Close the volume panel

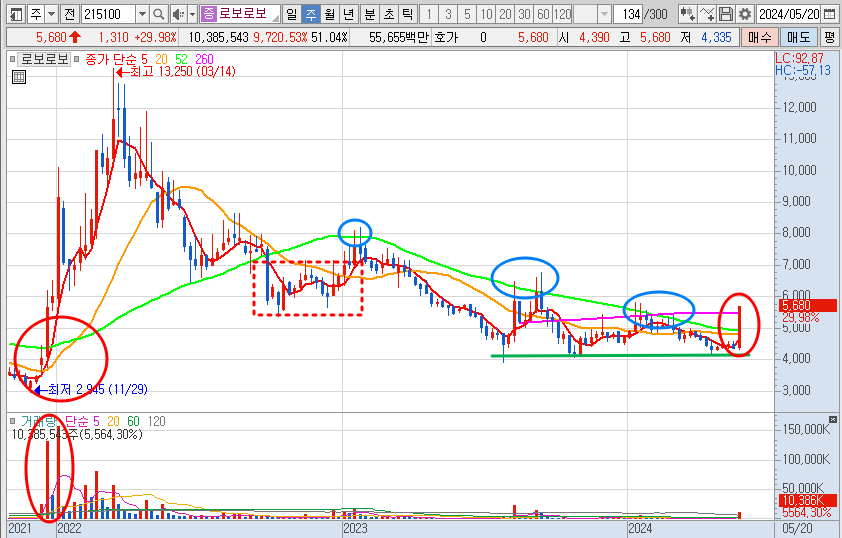coord(832,419)
